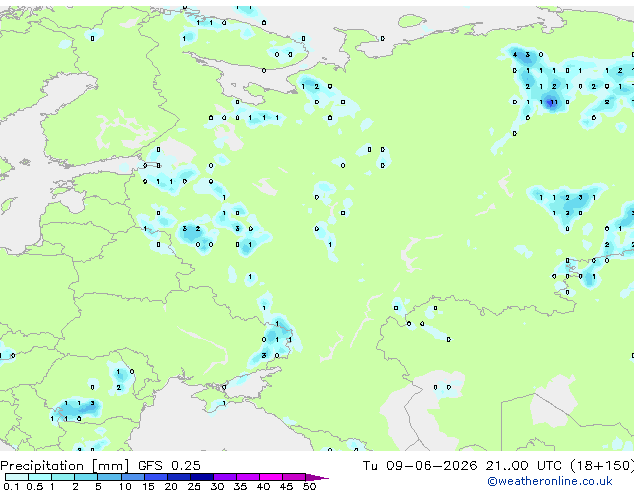Pick the 10 mm blue legend color box
The width and height of the screenshot is (634, 490).
pyautogui.click(x=132, y=477)
